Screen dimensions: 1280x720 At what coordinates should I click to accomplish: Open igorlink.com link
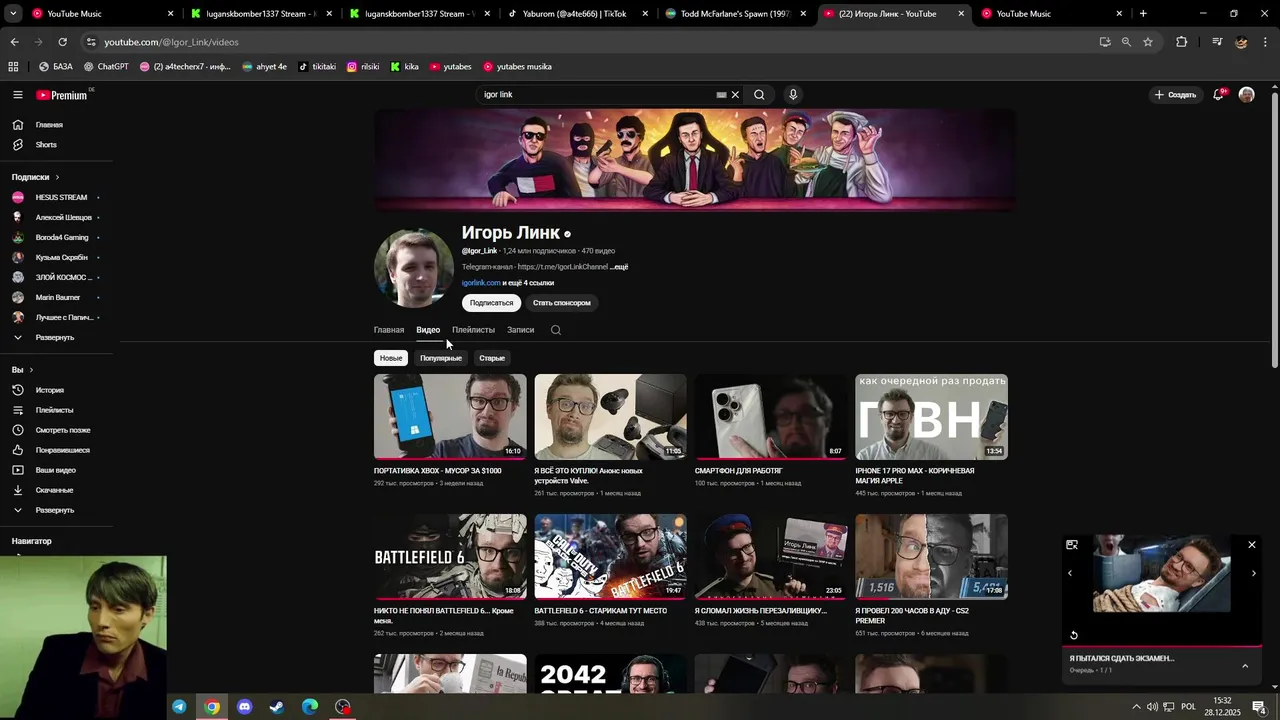pyautogui.click(x=481, y=283)
